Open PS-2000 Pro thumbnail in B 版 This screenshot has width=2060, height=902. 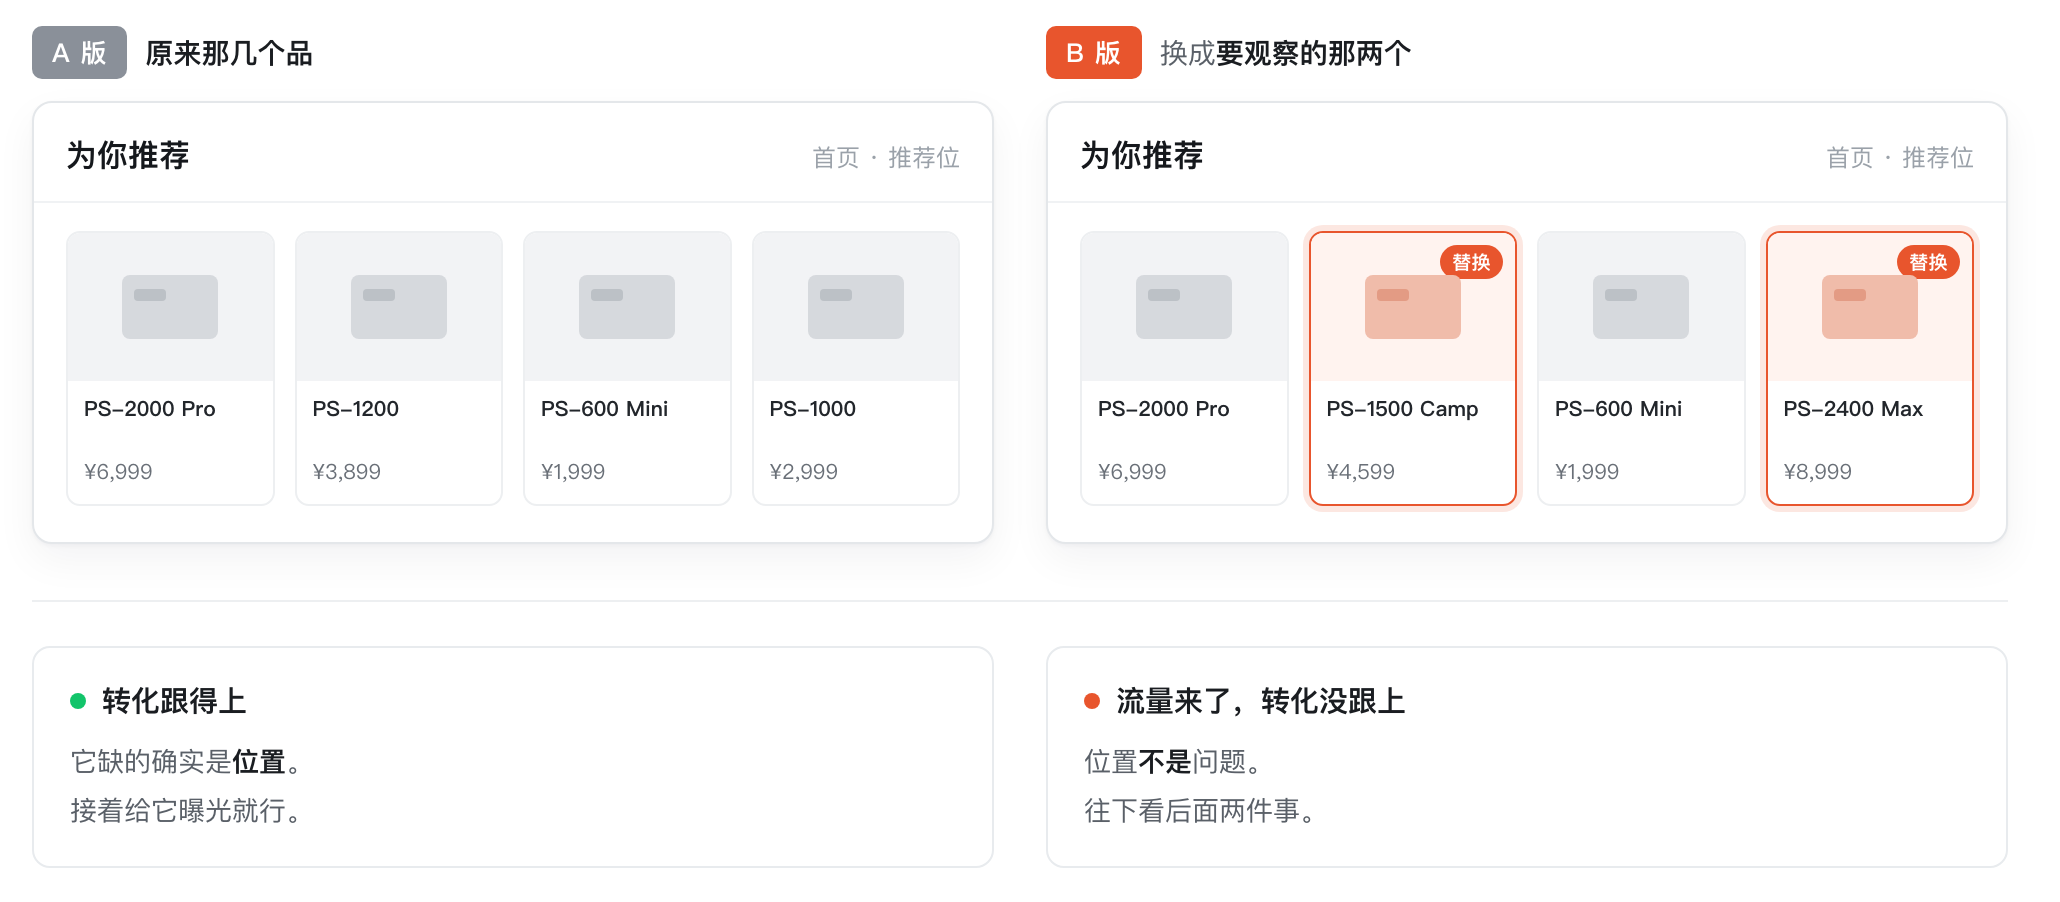1184,307
